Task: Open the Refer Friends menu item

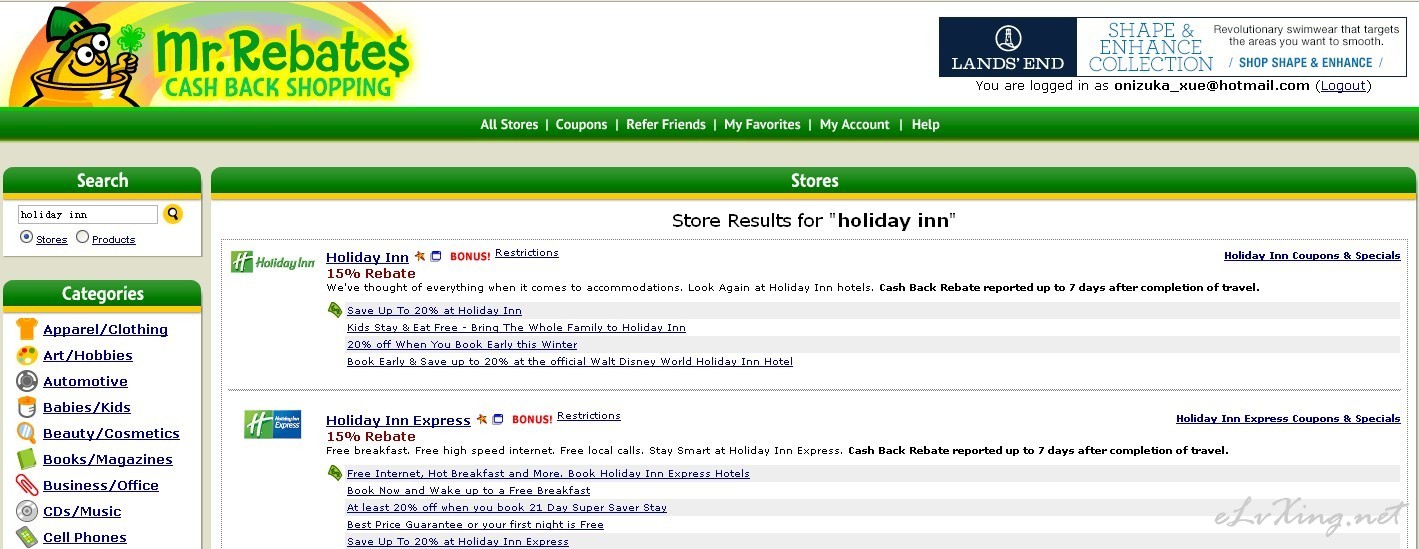Action: point(666,125)
